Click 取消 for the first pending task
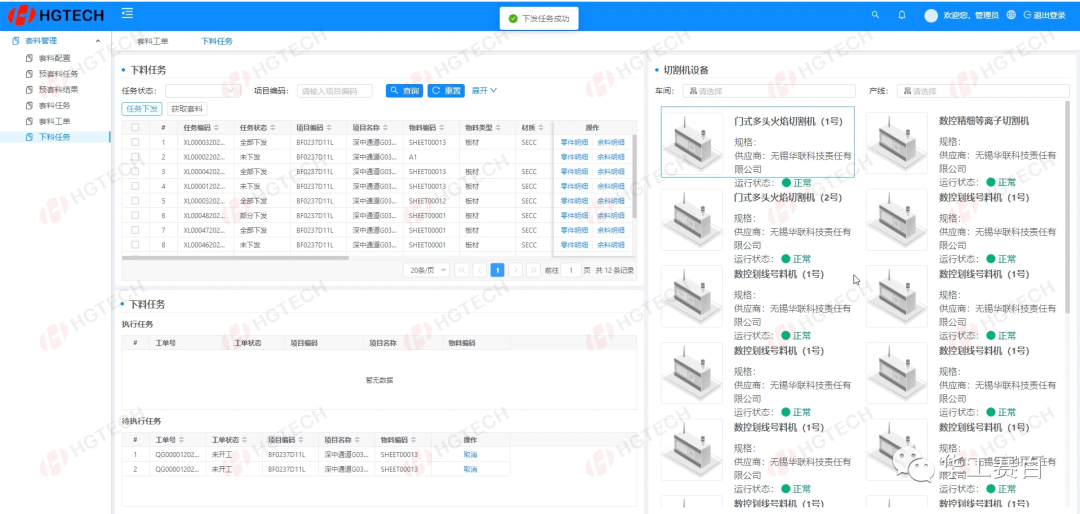This screenshot has width=1080, height=514. [x=470, y=454]
